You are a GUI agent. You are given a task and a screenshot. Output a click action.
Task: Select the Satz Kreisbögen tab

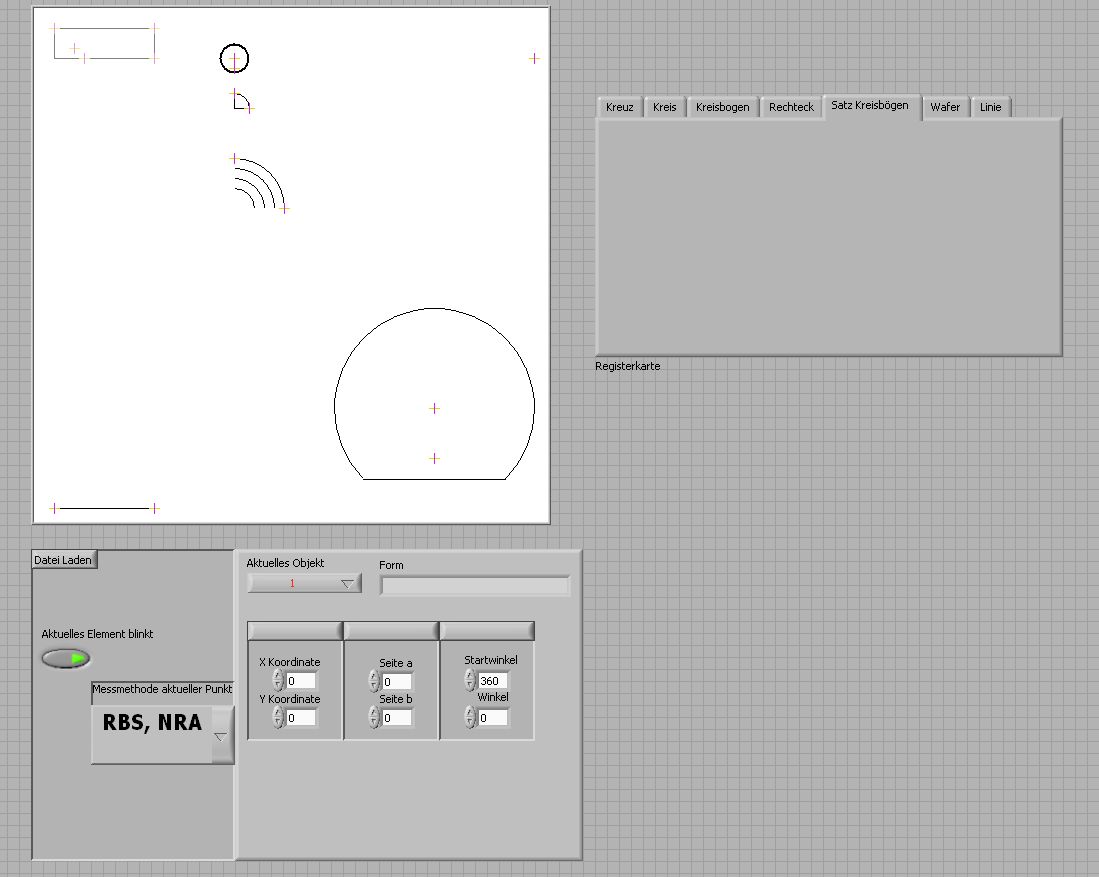click(x=870, y=106)
